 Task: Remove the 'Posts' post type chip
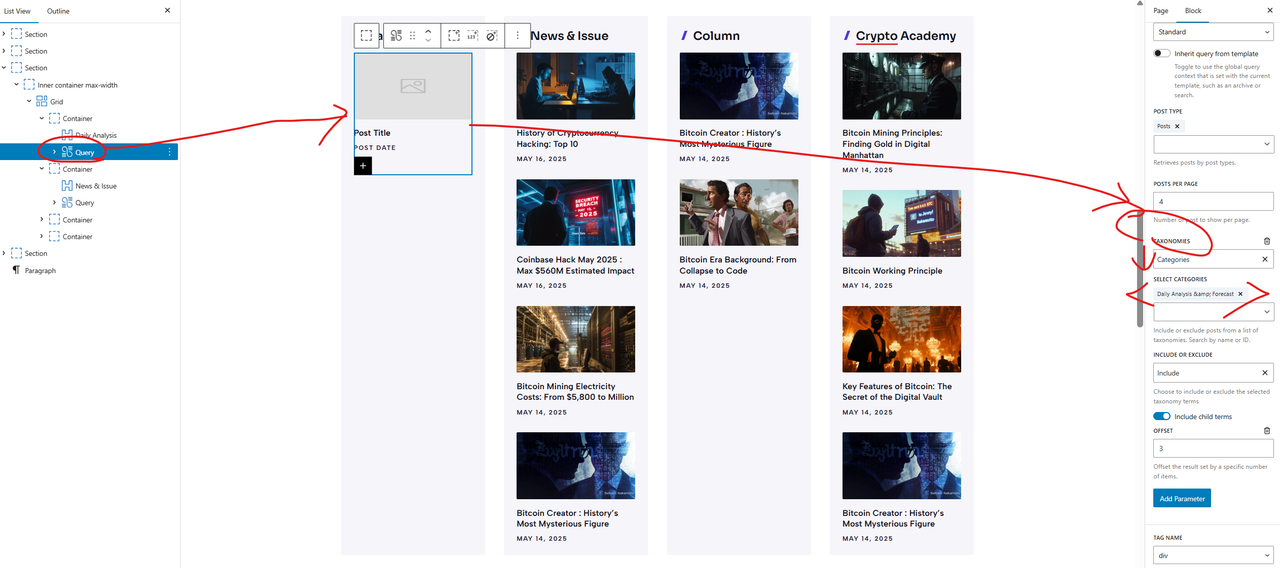[1177, 126]
